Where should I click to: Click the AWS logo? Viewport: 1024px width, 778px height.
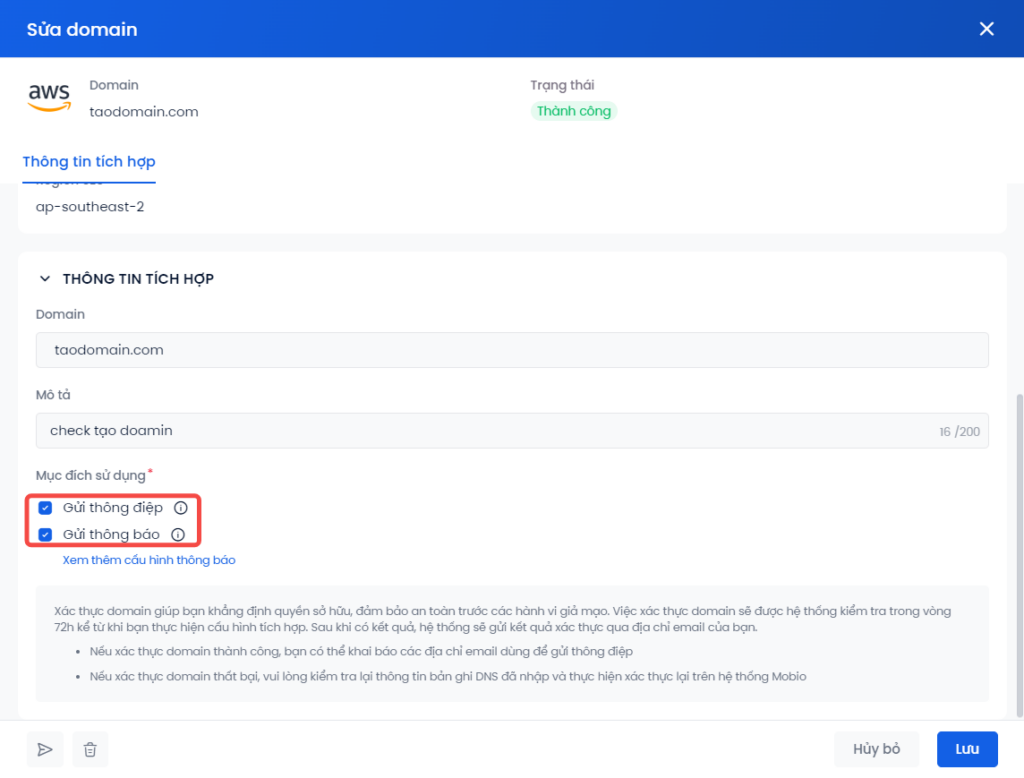point(49,97)
